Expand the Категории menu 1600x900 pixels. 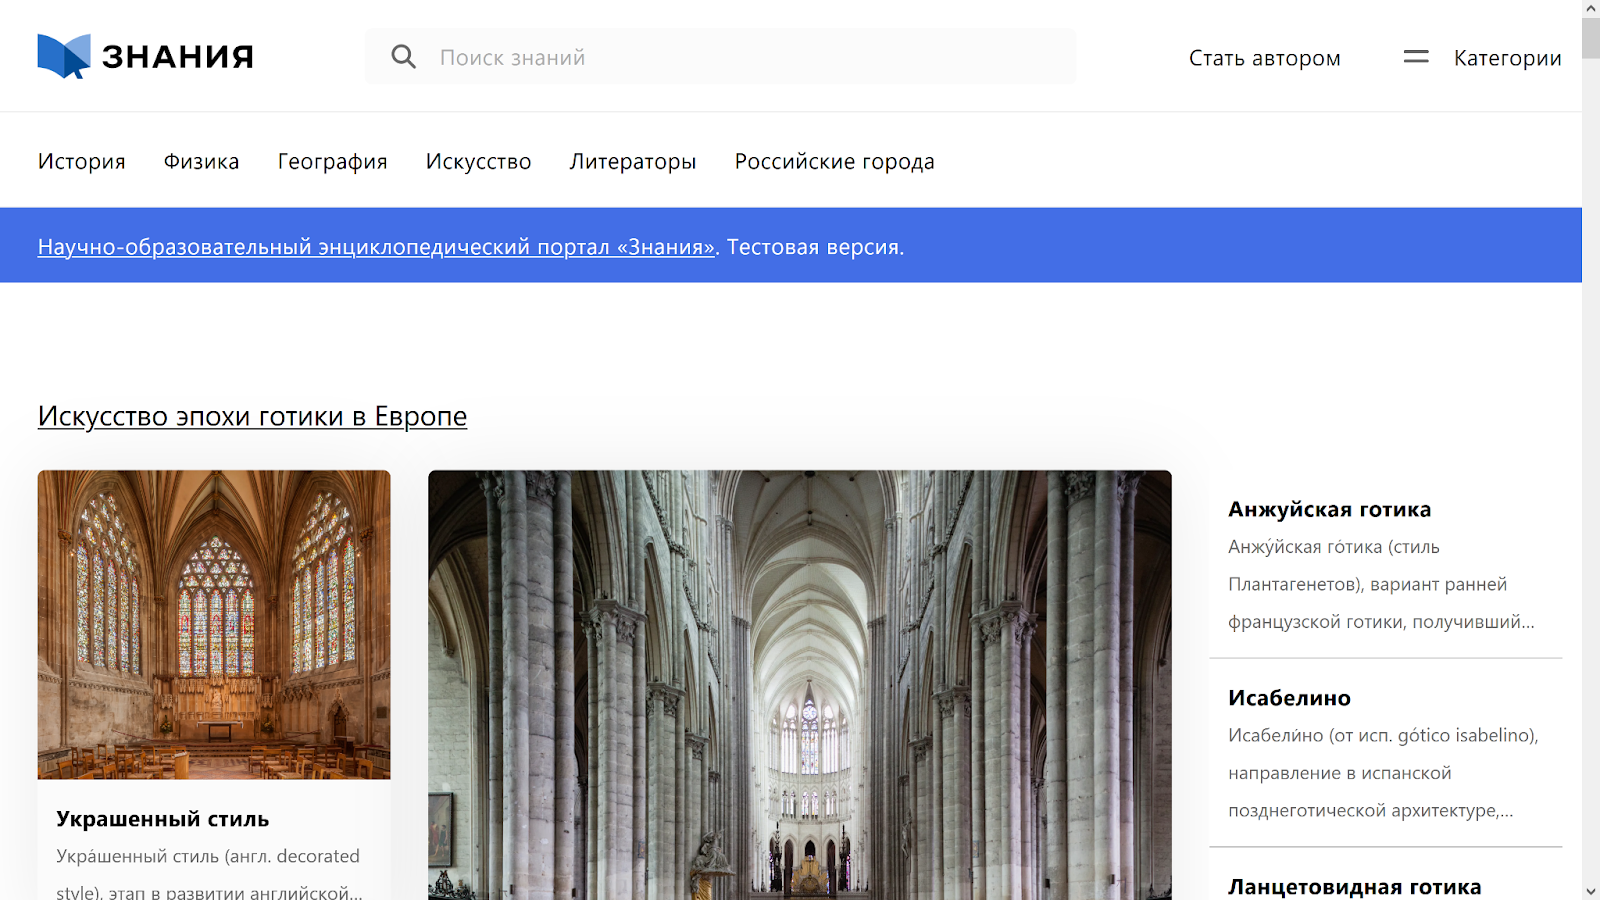coord(1507,58)
